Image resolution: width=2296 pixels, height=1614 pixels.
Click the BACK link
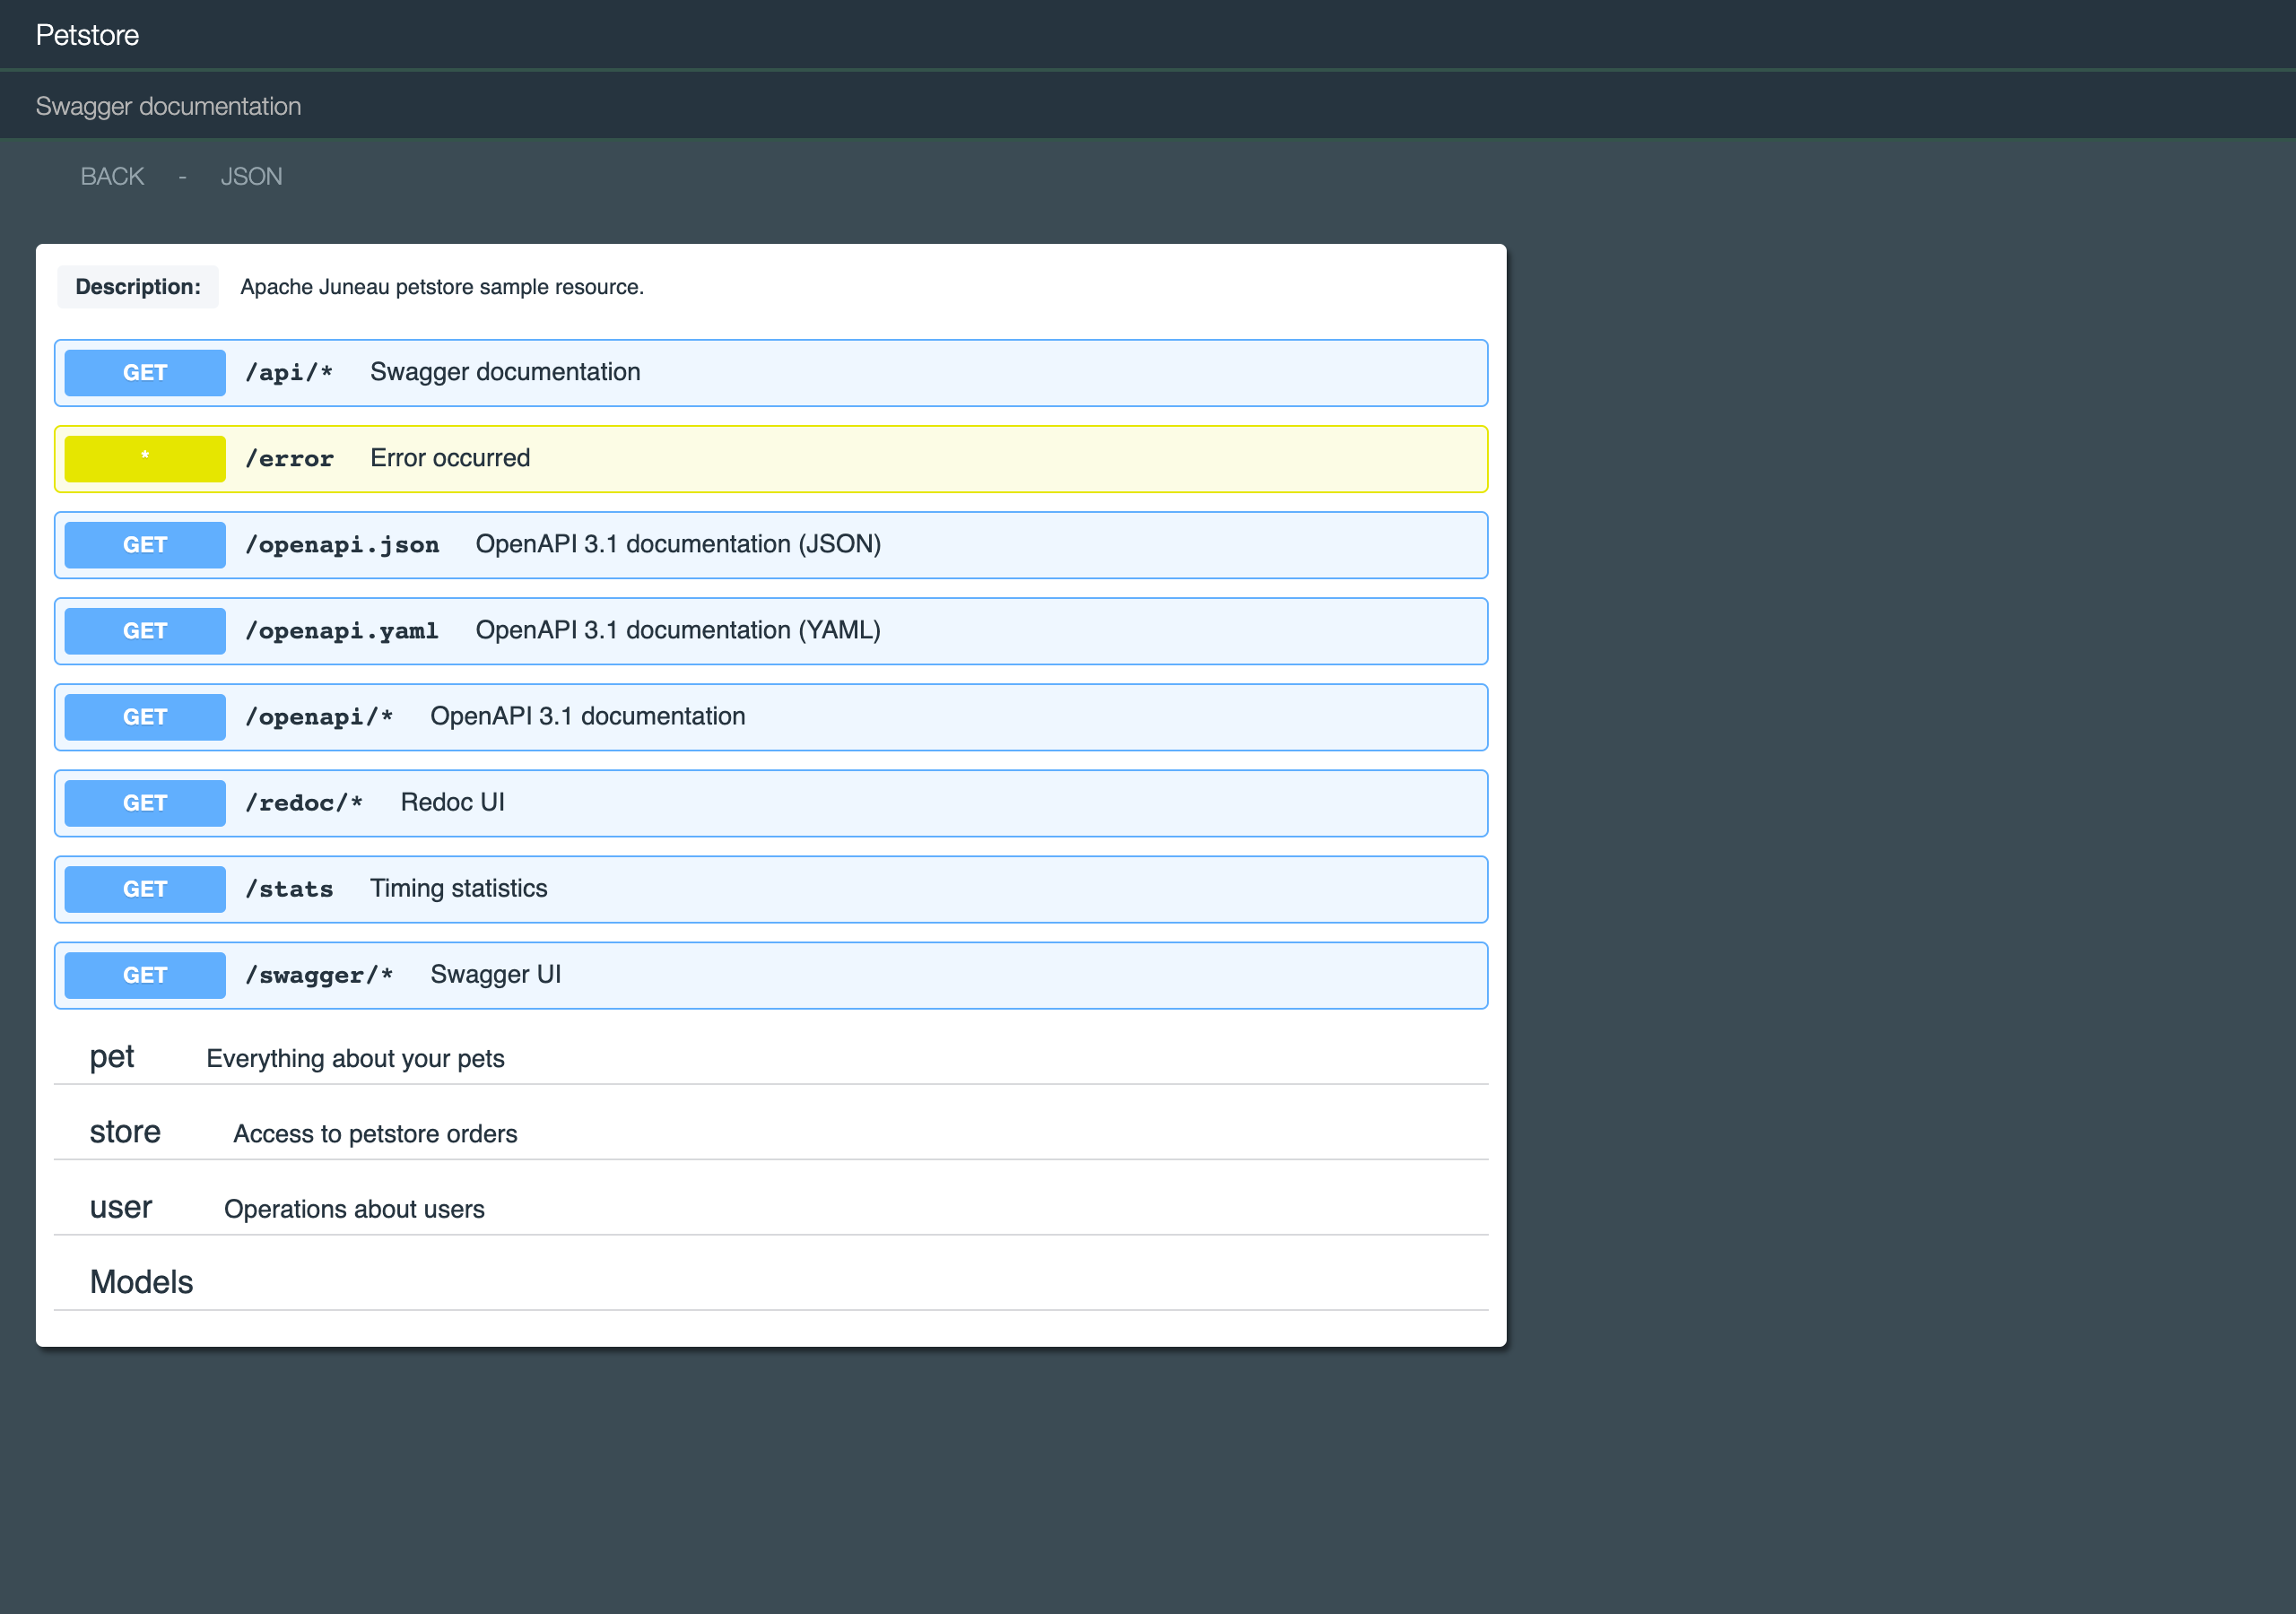pos(112,176)
